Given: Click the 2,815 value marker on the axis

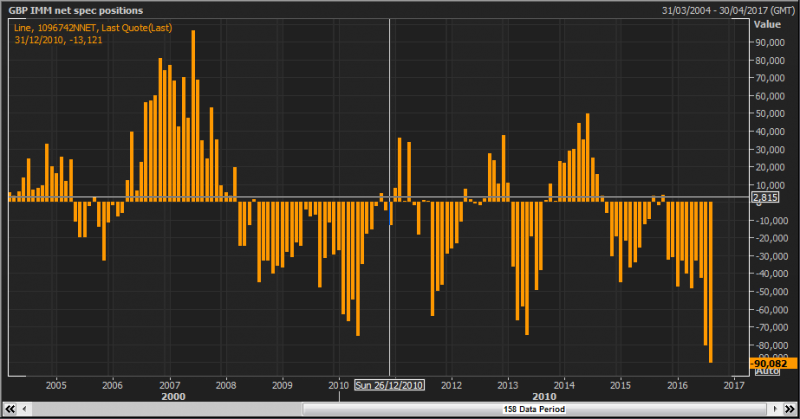Looking at the screenshot, I should coord(765,198).
